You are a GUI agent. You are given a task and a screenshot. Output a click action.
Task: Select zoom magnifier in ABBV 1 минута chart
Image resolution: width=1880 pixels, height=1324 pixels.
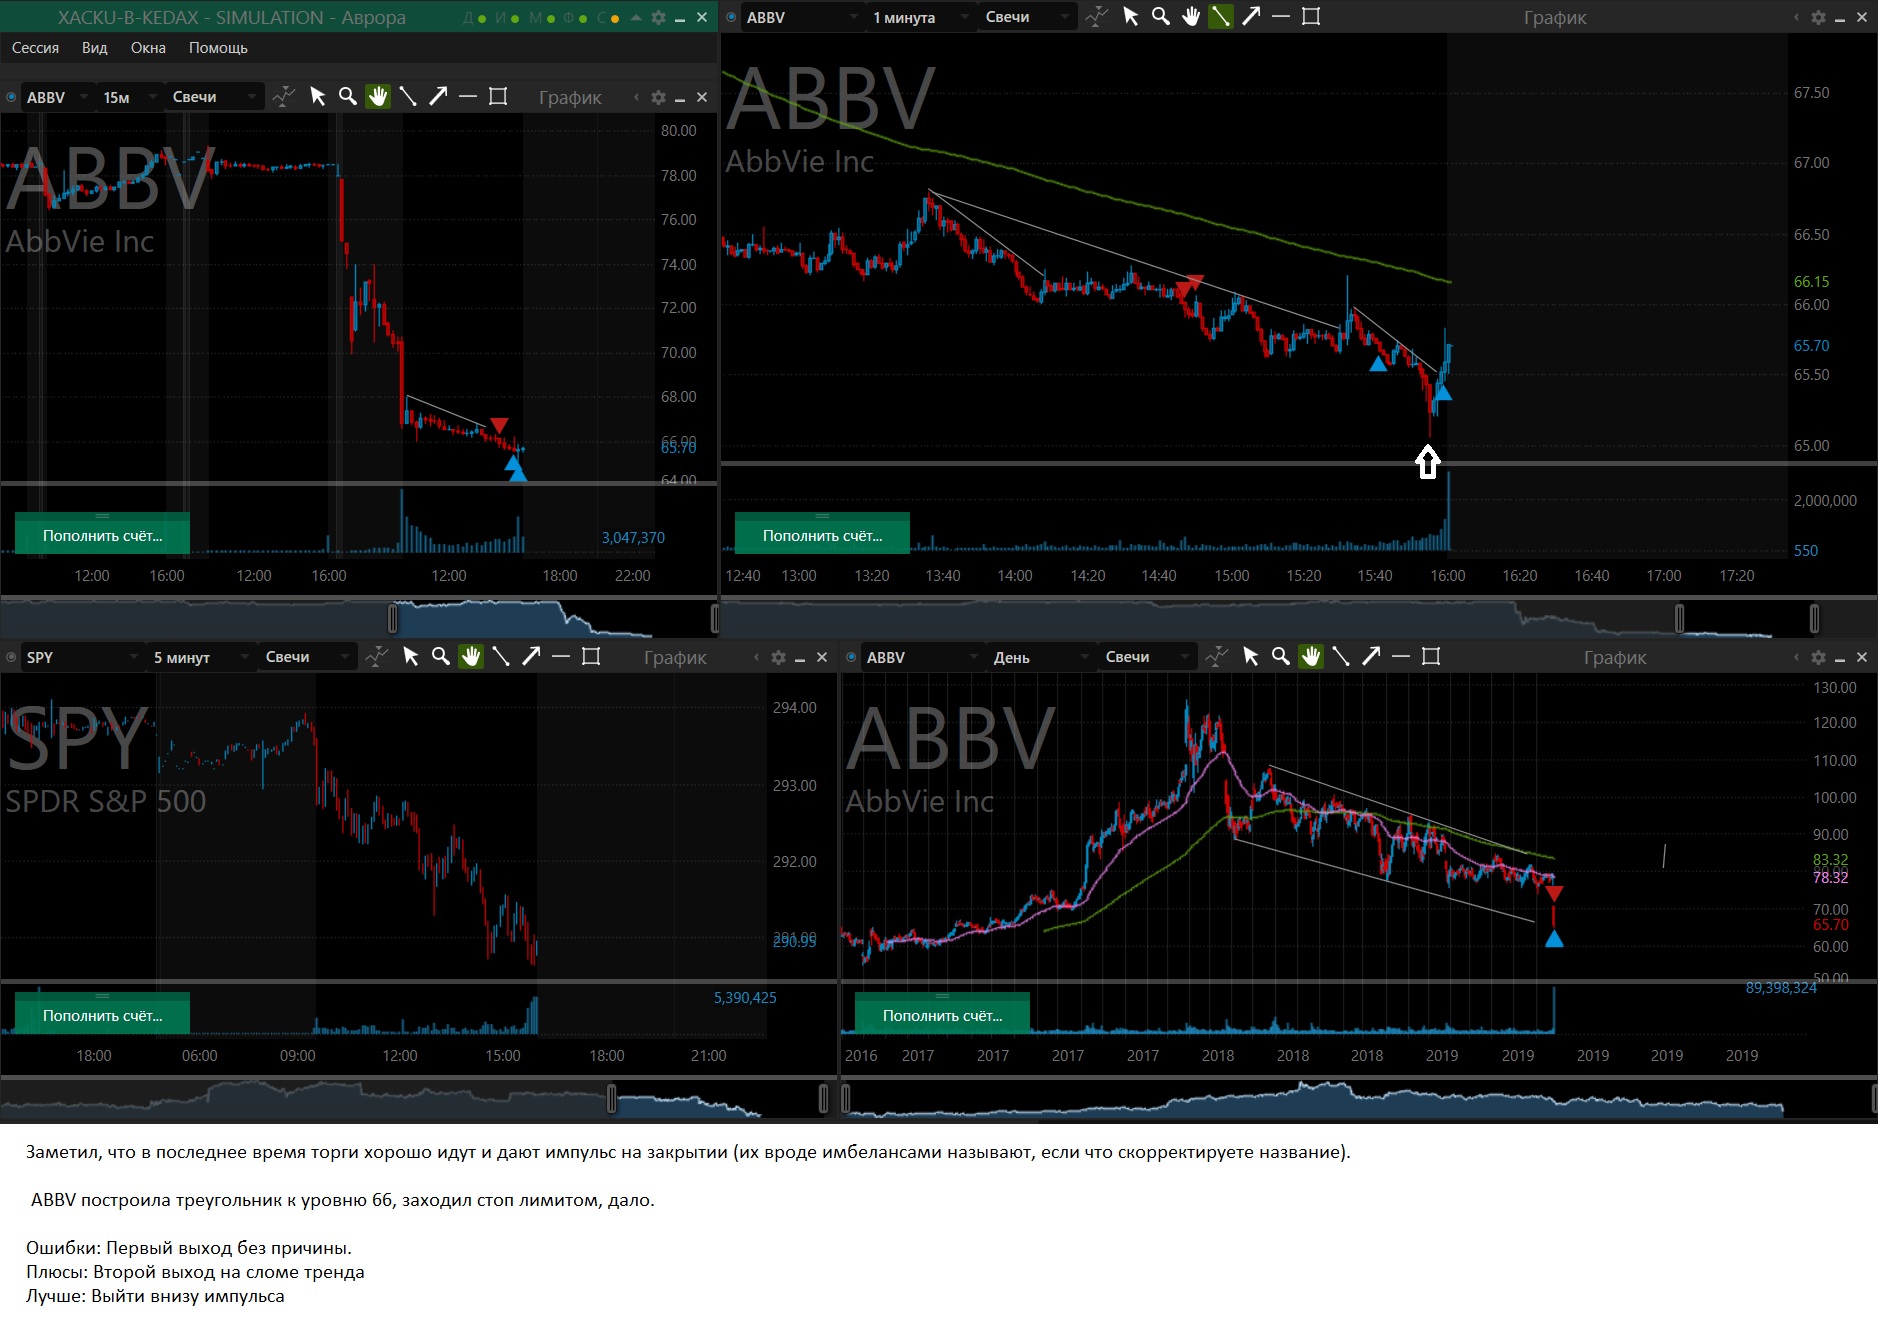click(x=1161, y=17)
